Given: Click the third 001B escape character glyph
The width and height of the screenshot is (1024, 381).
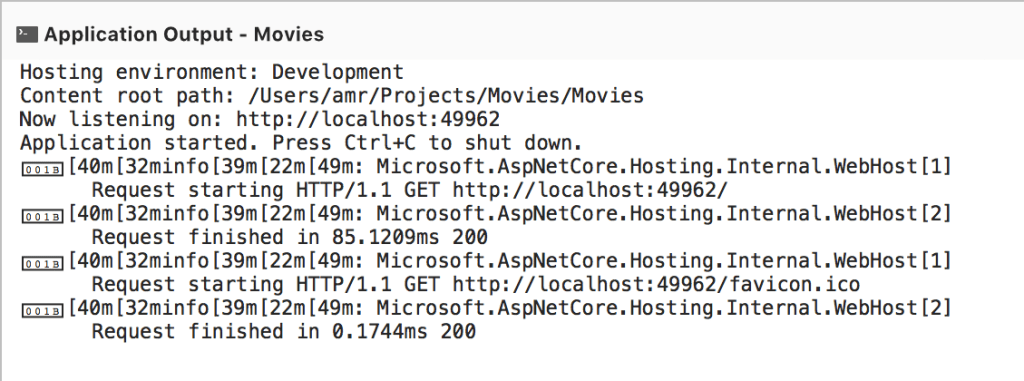Looking at the screenshot, I should [43, 263].
